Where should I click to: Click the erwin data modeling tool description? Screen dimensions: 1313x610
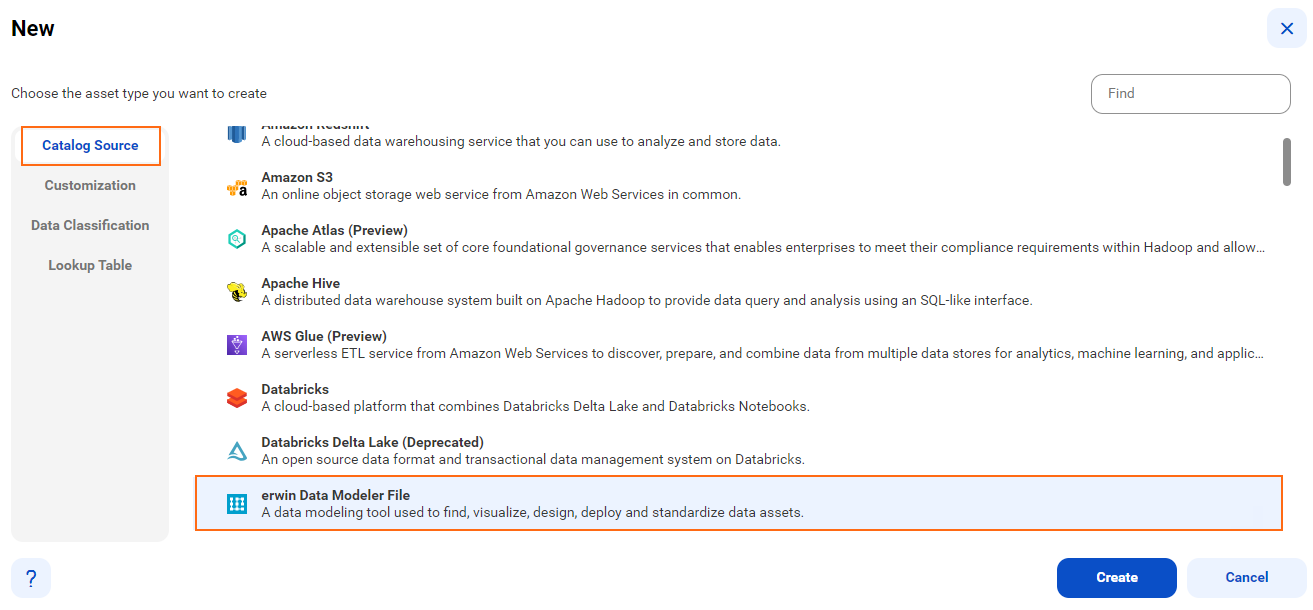533,512
